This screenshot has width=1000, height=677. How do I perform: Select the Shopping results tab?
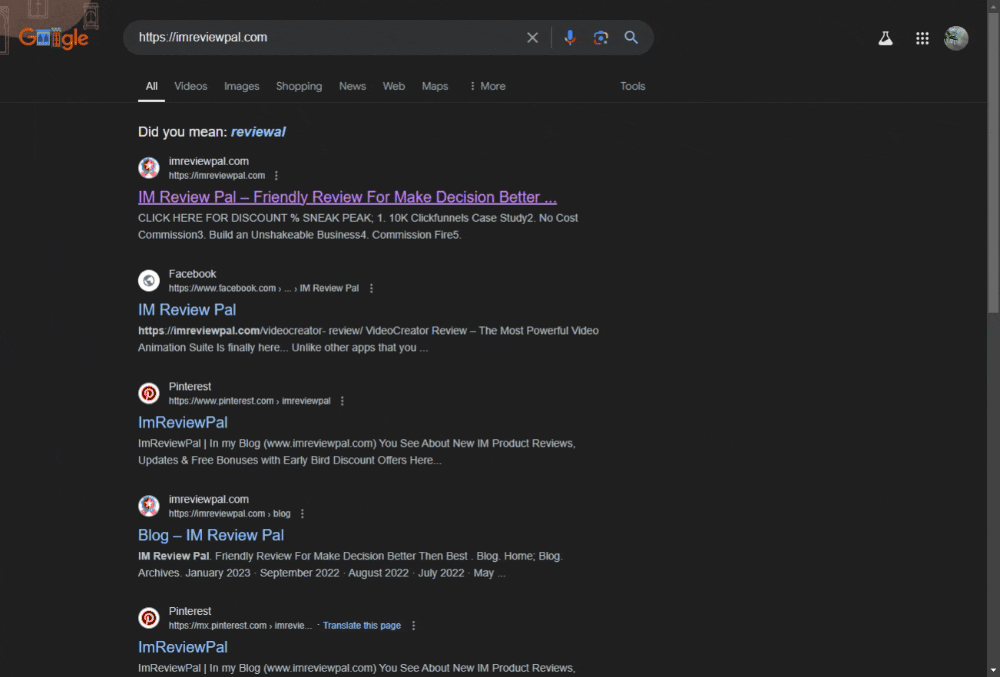pyautogui.click(x=299, y=86)
